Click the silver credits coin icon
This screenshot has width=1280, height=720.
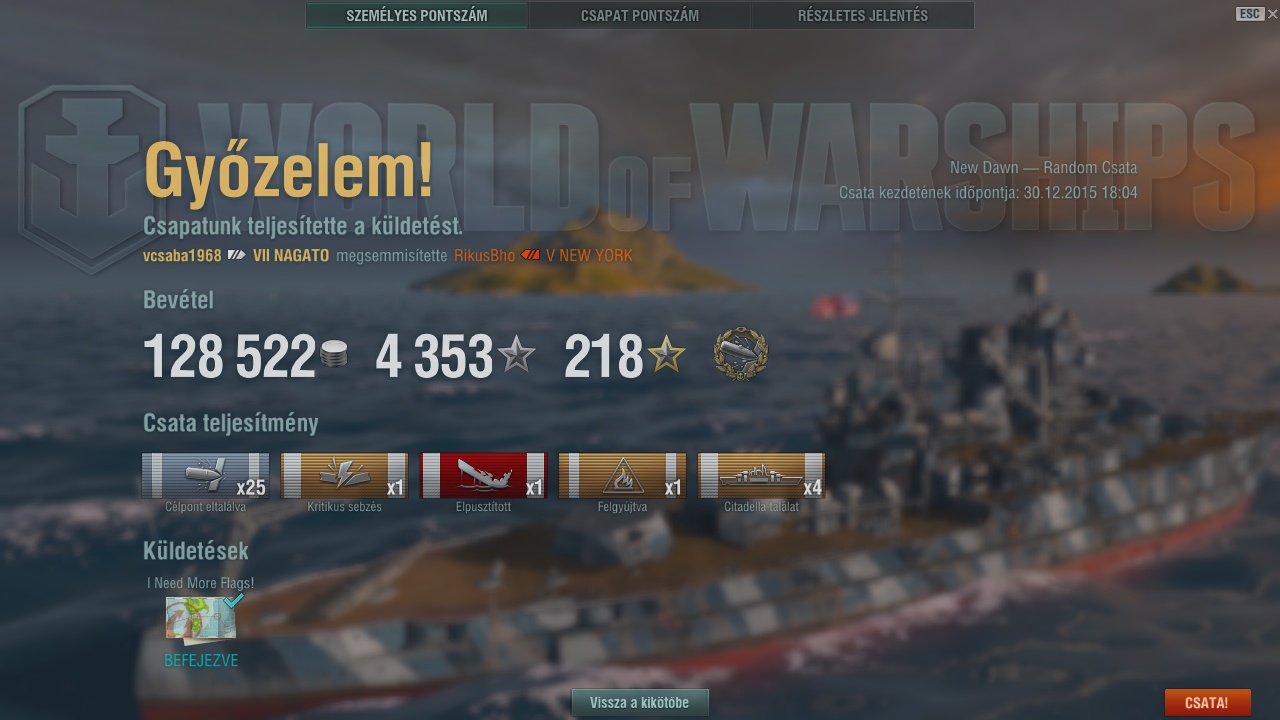(x=334, y=355)
